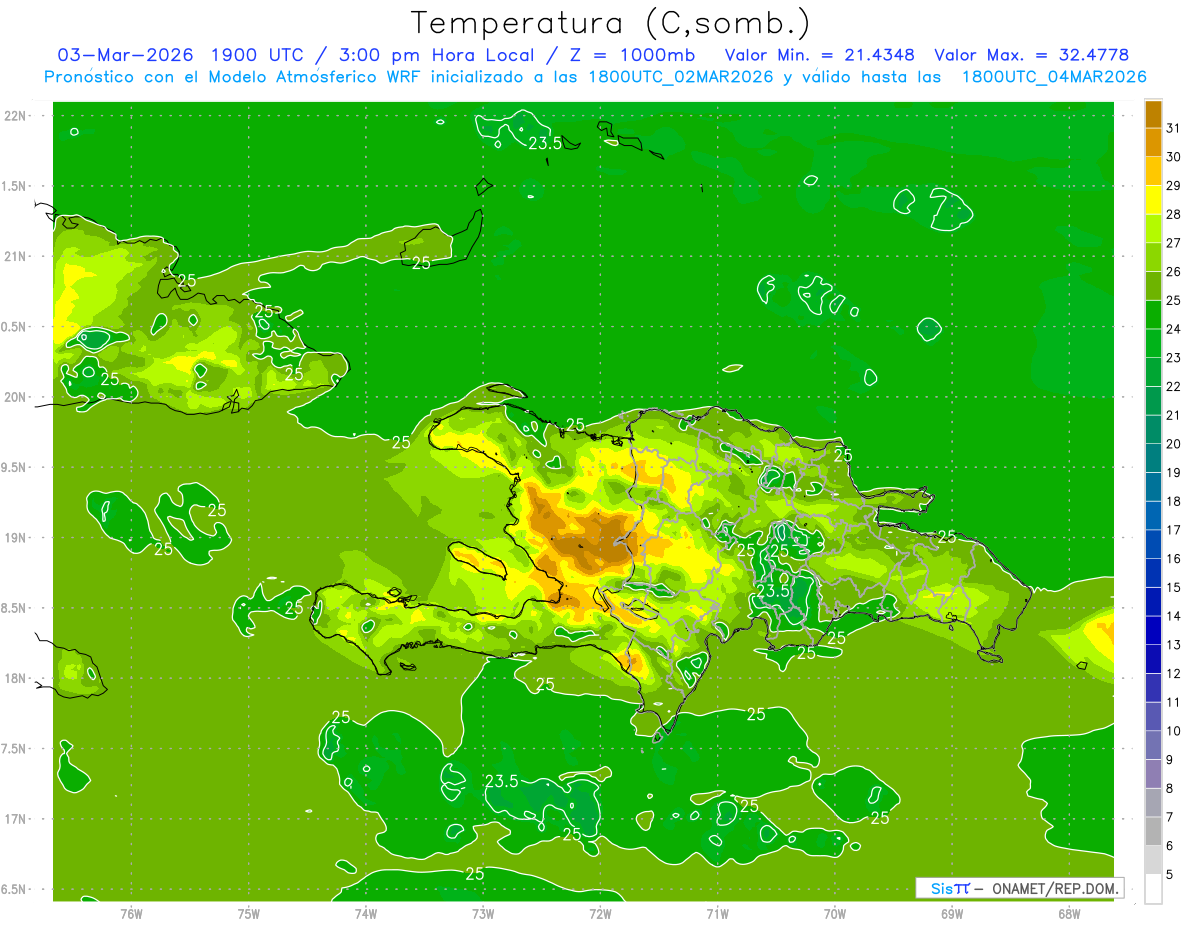Click purple legend swatch between 8 and 9
This screenshot has height=927, width=1200.
(1153, 773)
